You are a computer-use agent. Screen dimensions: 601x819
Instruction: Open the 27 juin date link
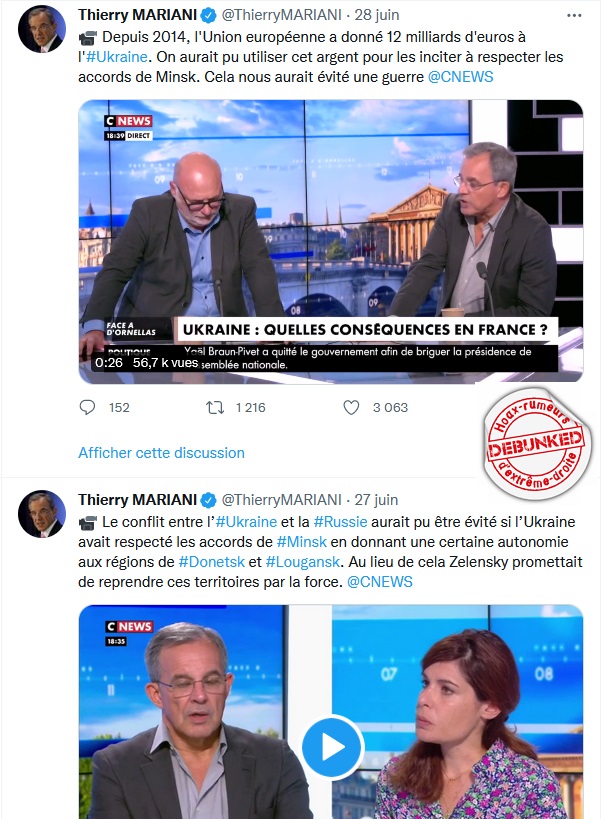[x=376, y=500]
